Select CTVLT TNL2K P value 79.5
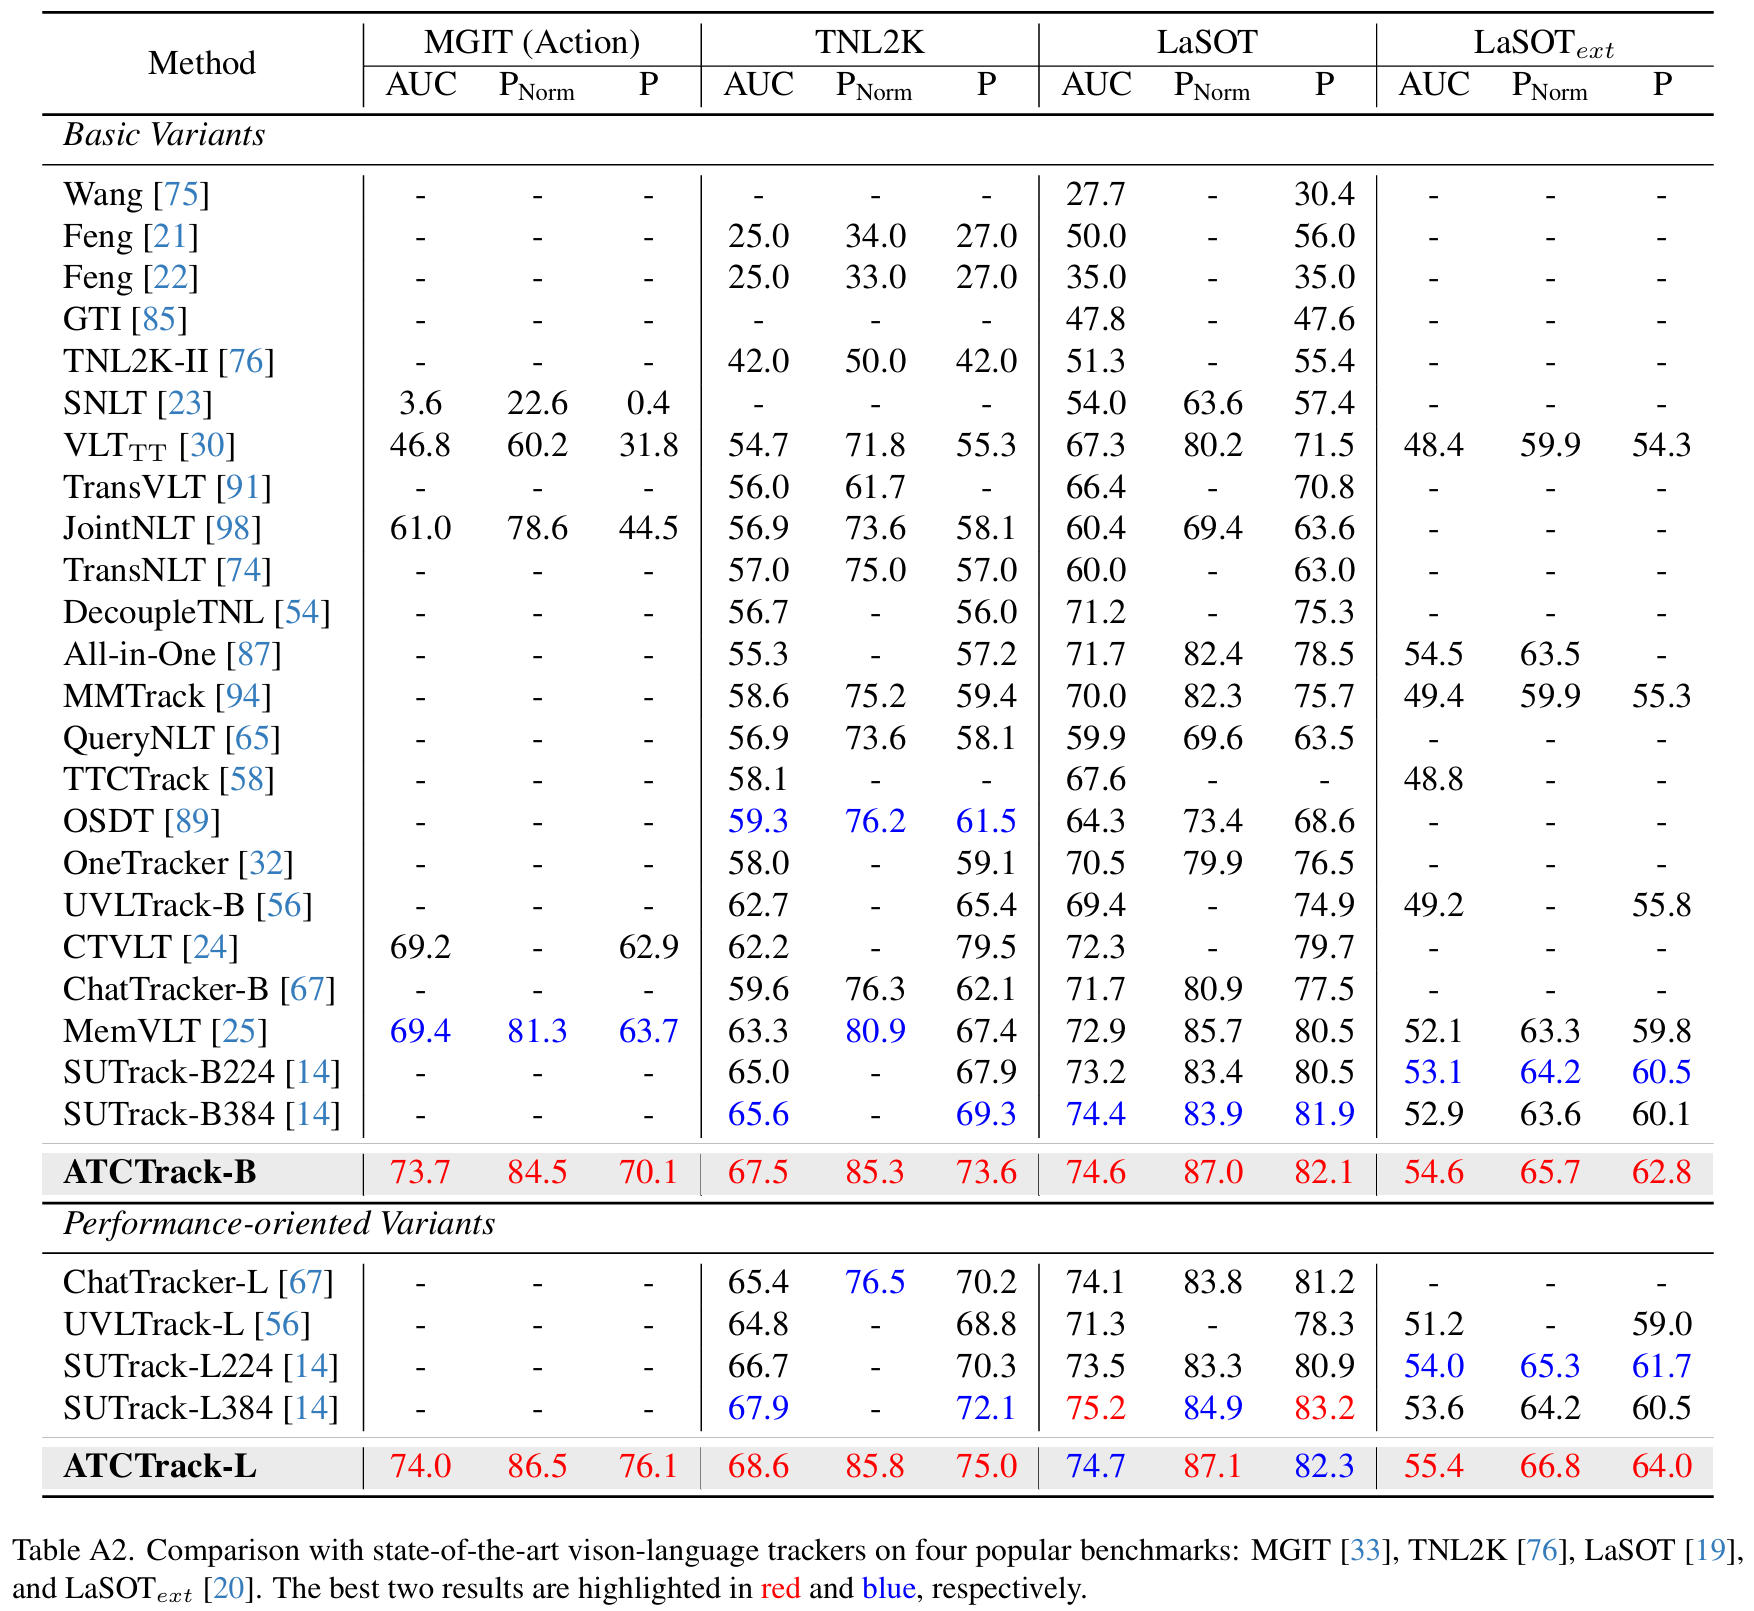The height and width of the screenshot is (1611, 1754). click(986, 947)
